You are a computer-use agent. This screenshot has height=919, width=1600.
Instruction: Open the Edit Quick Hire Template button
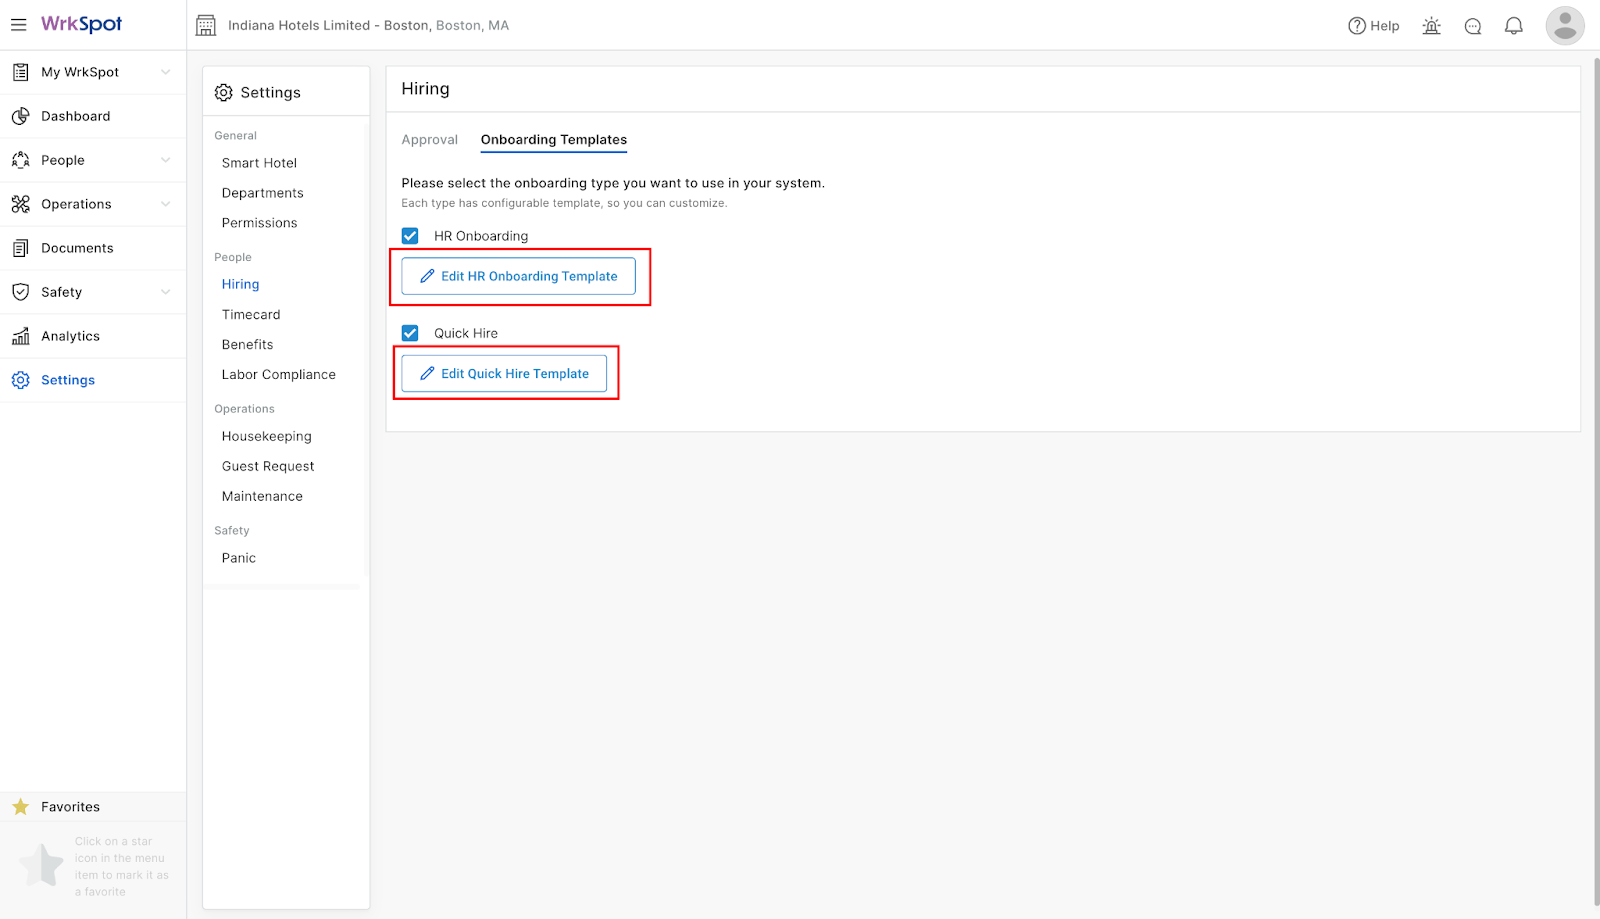click(x=504, y=373)
